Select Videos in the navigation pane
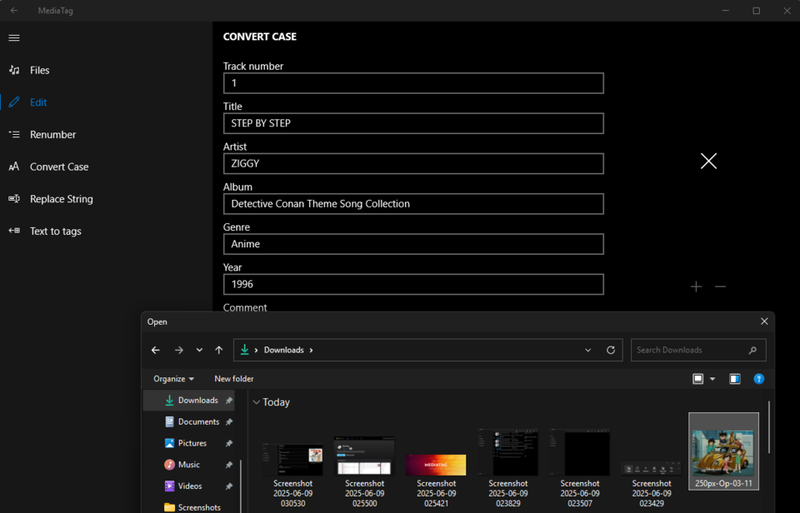Screen dimensions: 800x513 (x=191, y=486)
